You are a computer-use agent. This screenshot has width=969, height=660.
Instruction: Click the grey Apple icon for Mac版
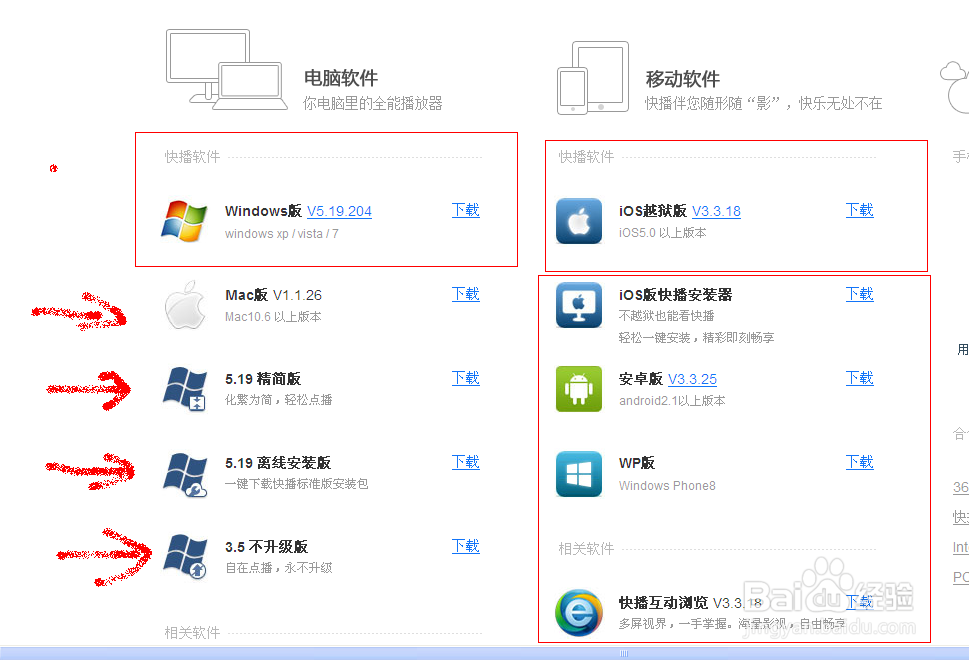point(185,305)
